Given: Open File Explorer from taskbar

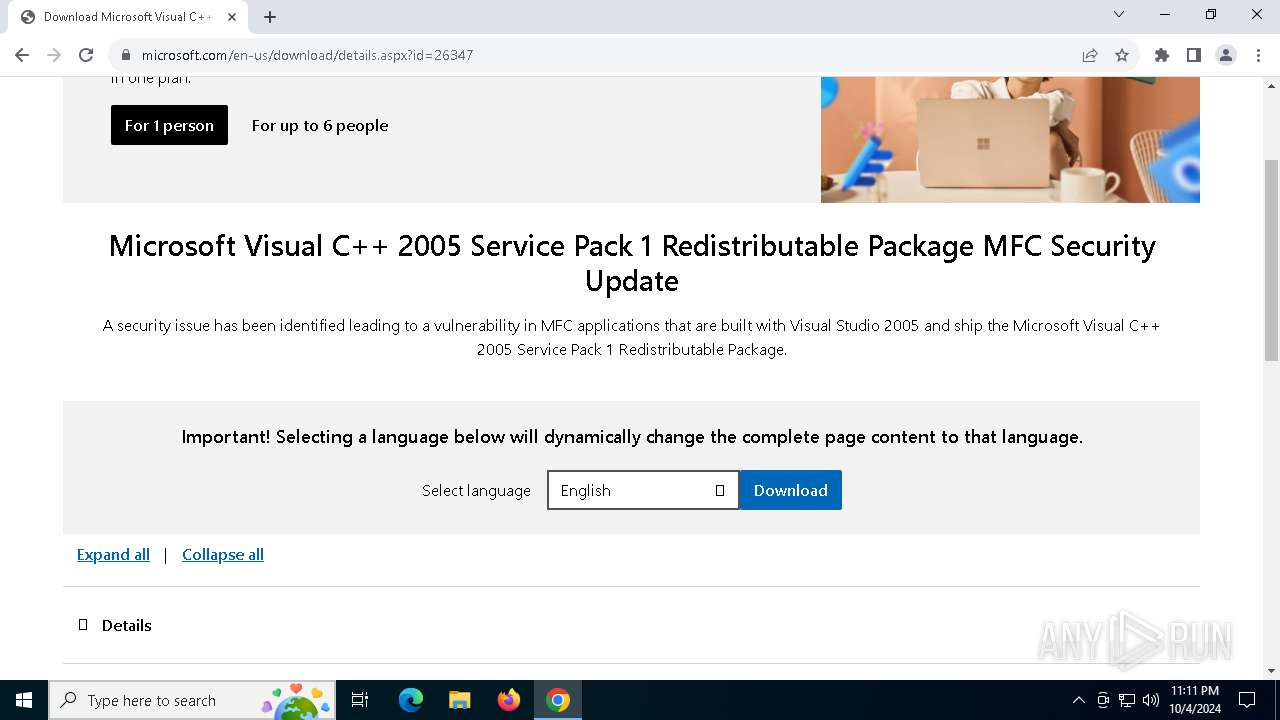Looking at the screenshot, I should coord(459,700).
